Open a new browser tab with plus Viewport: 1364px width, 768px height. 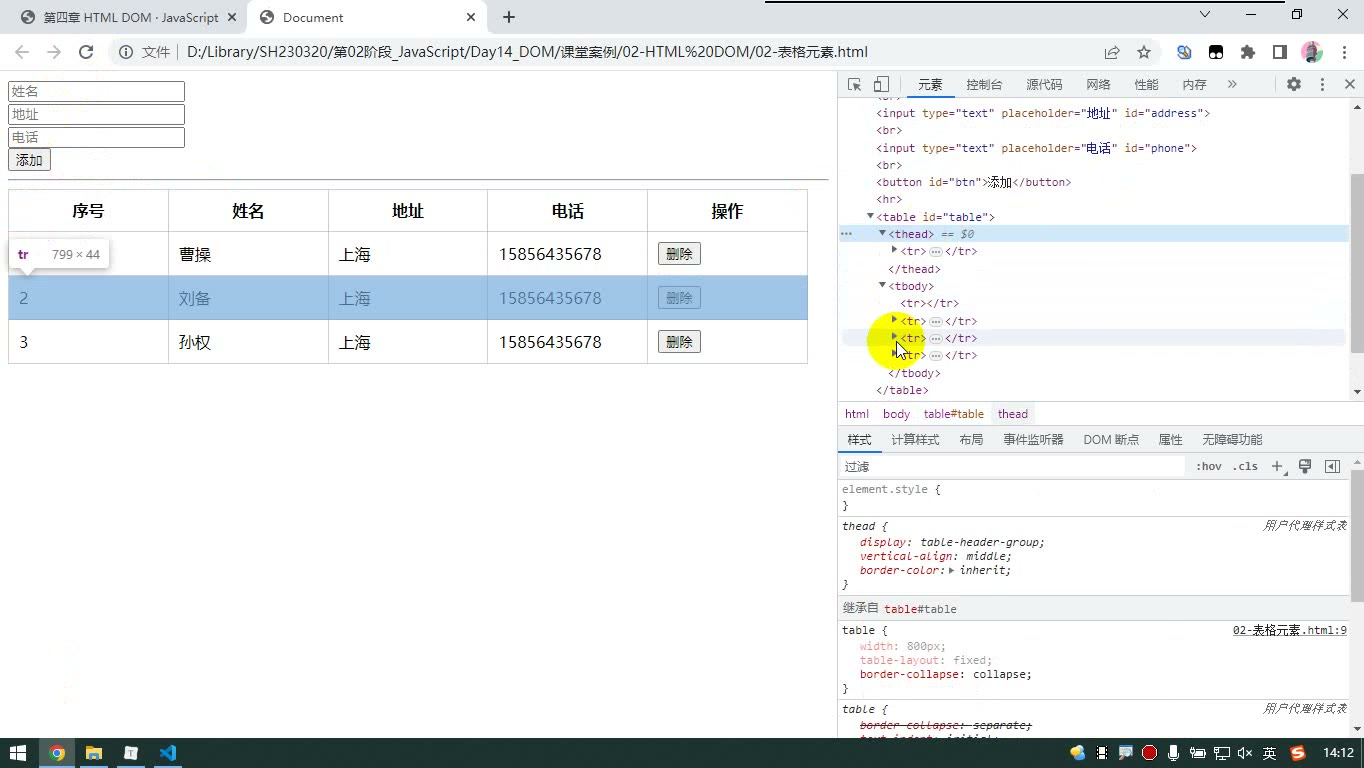pos(509,17)
